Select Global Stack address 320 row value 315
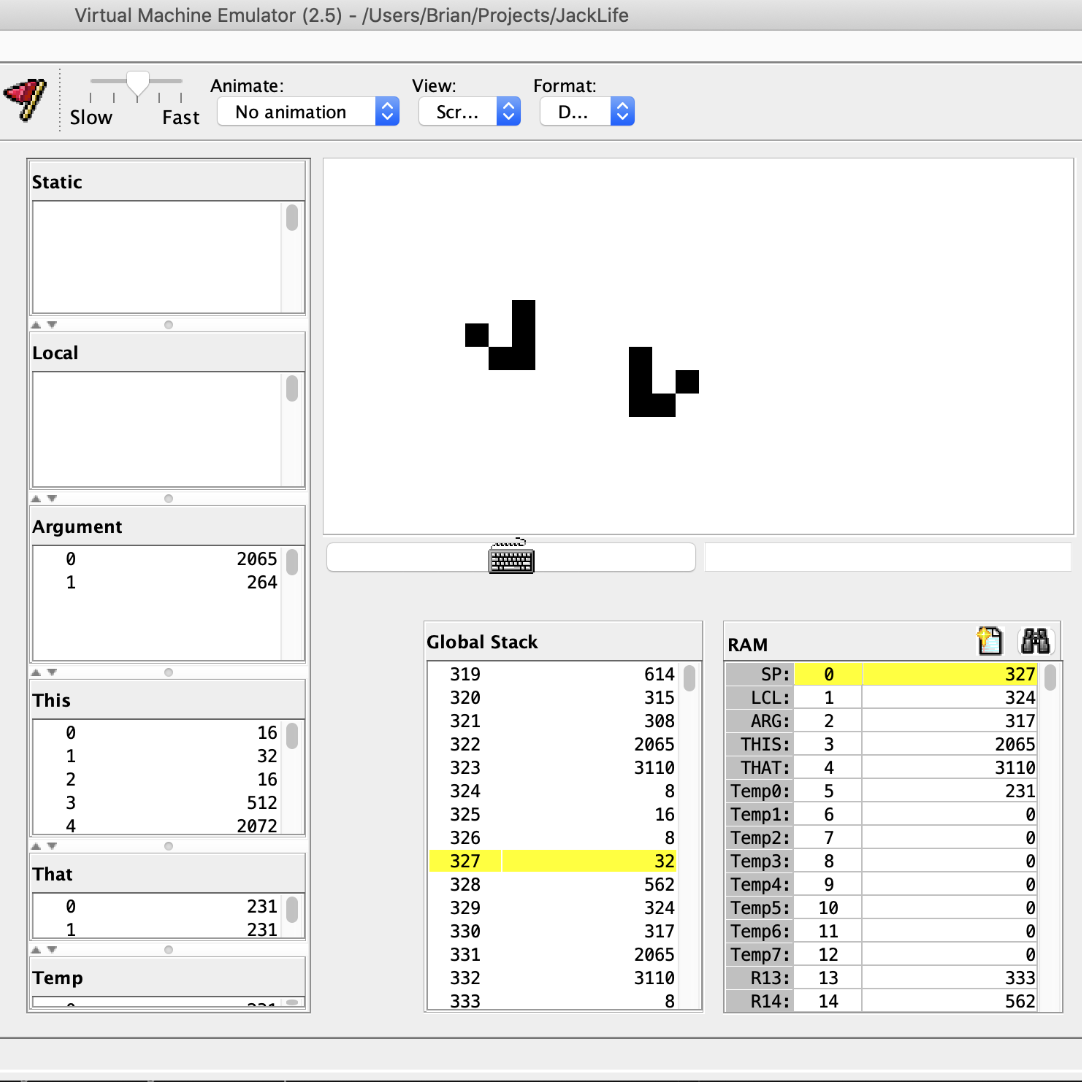The height and width of the screenshot is (1082, 1082). (659, 698)
